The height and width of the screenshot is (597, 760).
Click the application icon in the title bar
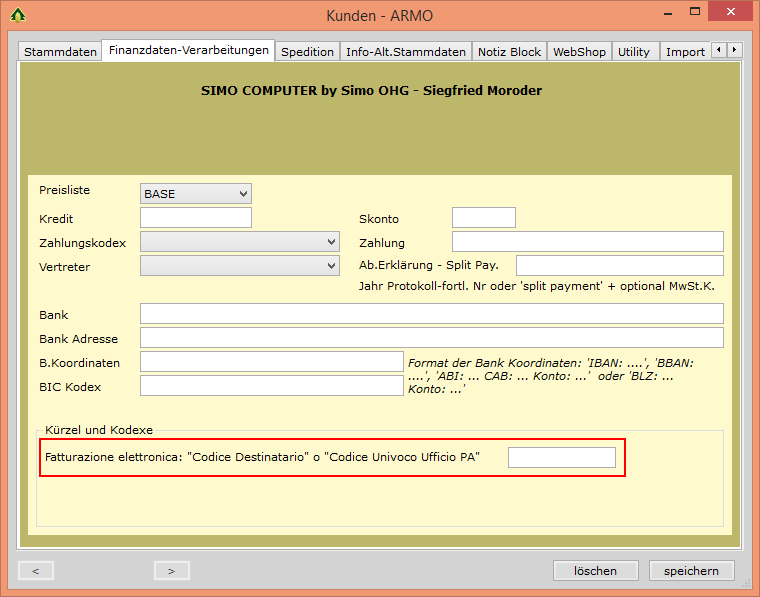17,16
